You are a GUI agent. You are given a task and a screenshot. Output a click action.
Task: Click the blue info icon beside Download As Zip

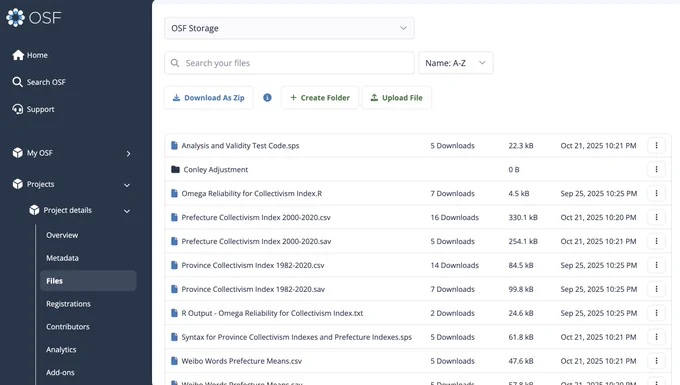coord(268,98)
